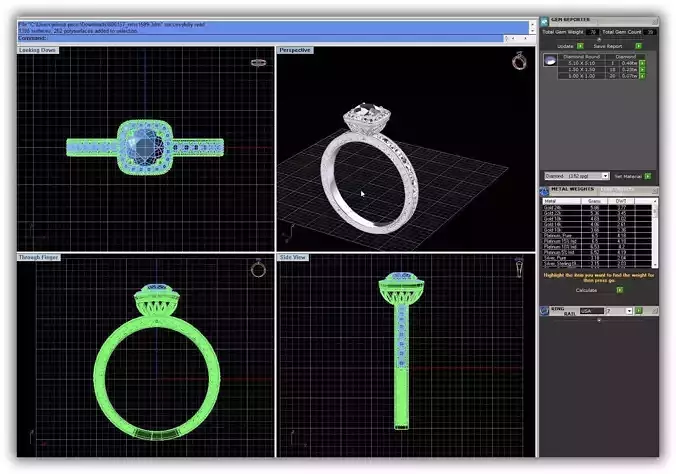Click green arrow on 5.10 X 5.10 row
The image size is (676, 474).
642,63
